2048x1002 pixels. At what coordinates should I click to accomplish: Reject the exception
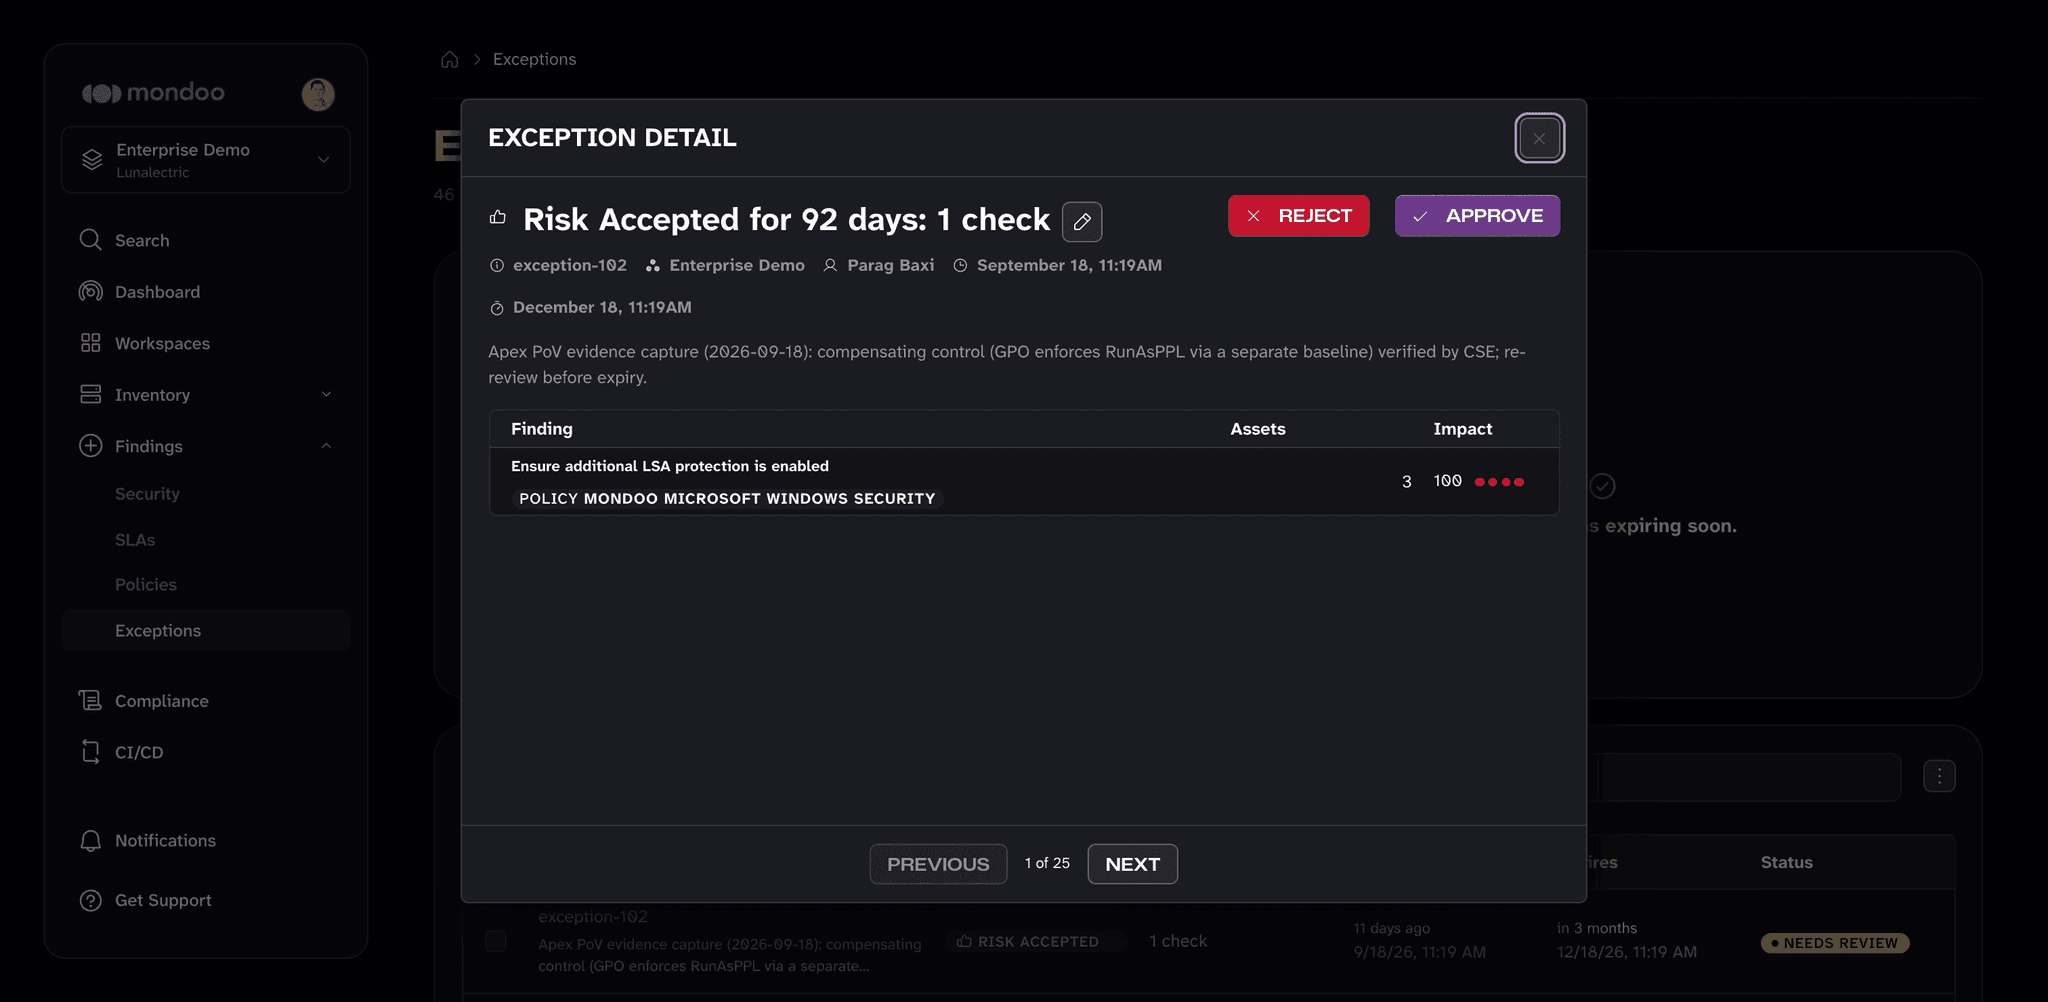pos(1298,216)
